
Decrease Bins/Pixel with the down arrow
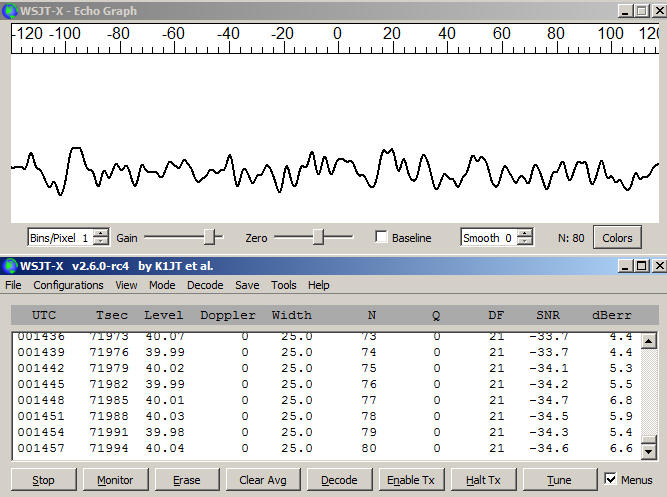pyautogui.click(x=100, y=241)
